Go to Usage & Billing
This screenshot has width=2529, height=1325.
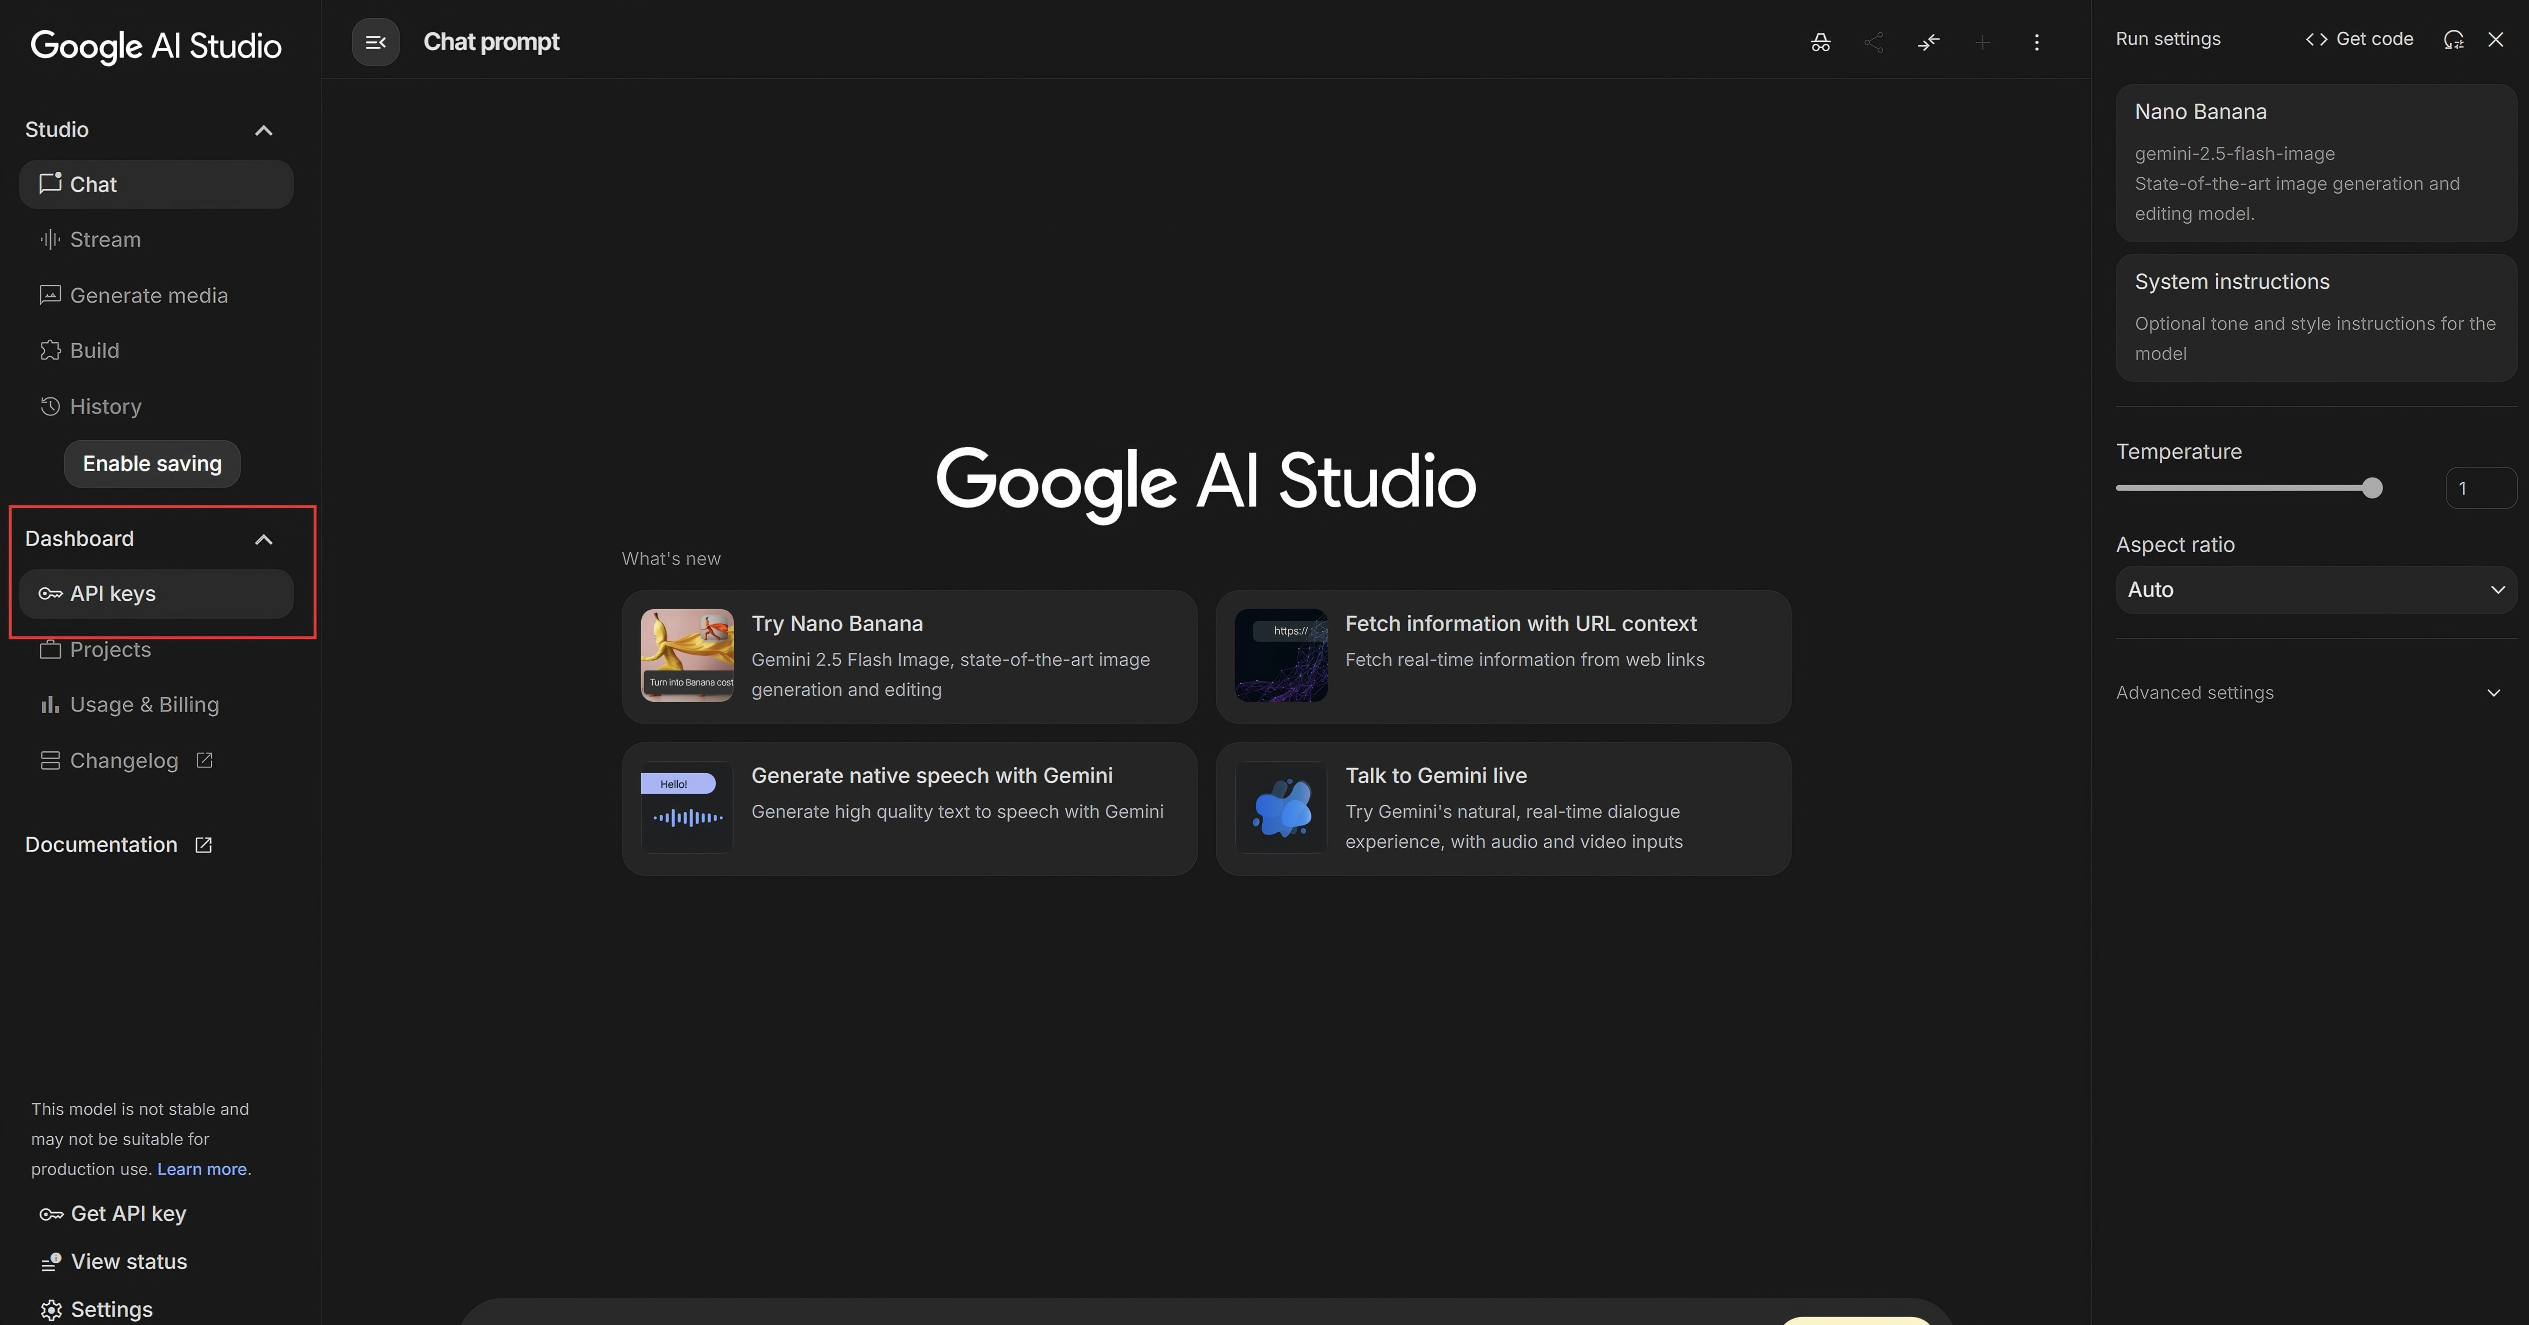(x=144, y=704)
